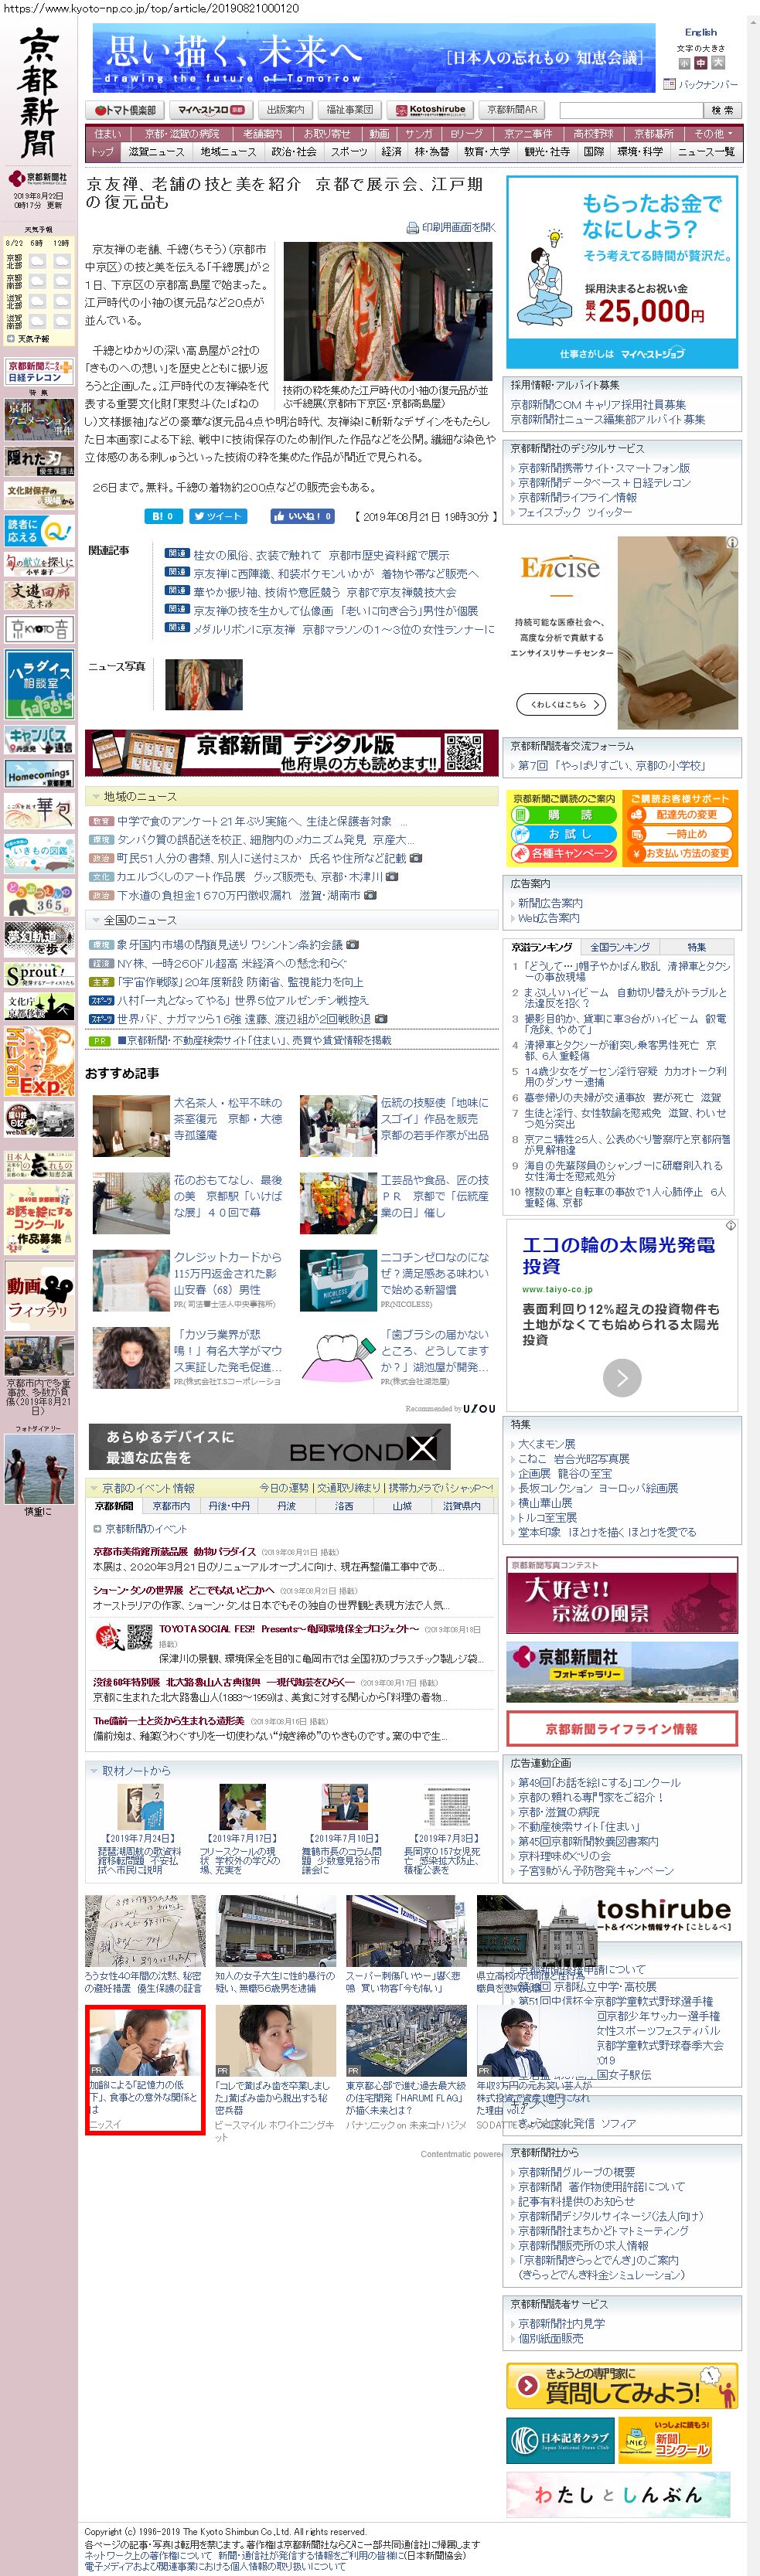
Task: Click the ad info icon above solar ad
Action: (731, 1225)
